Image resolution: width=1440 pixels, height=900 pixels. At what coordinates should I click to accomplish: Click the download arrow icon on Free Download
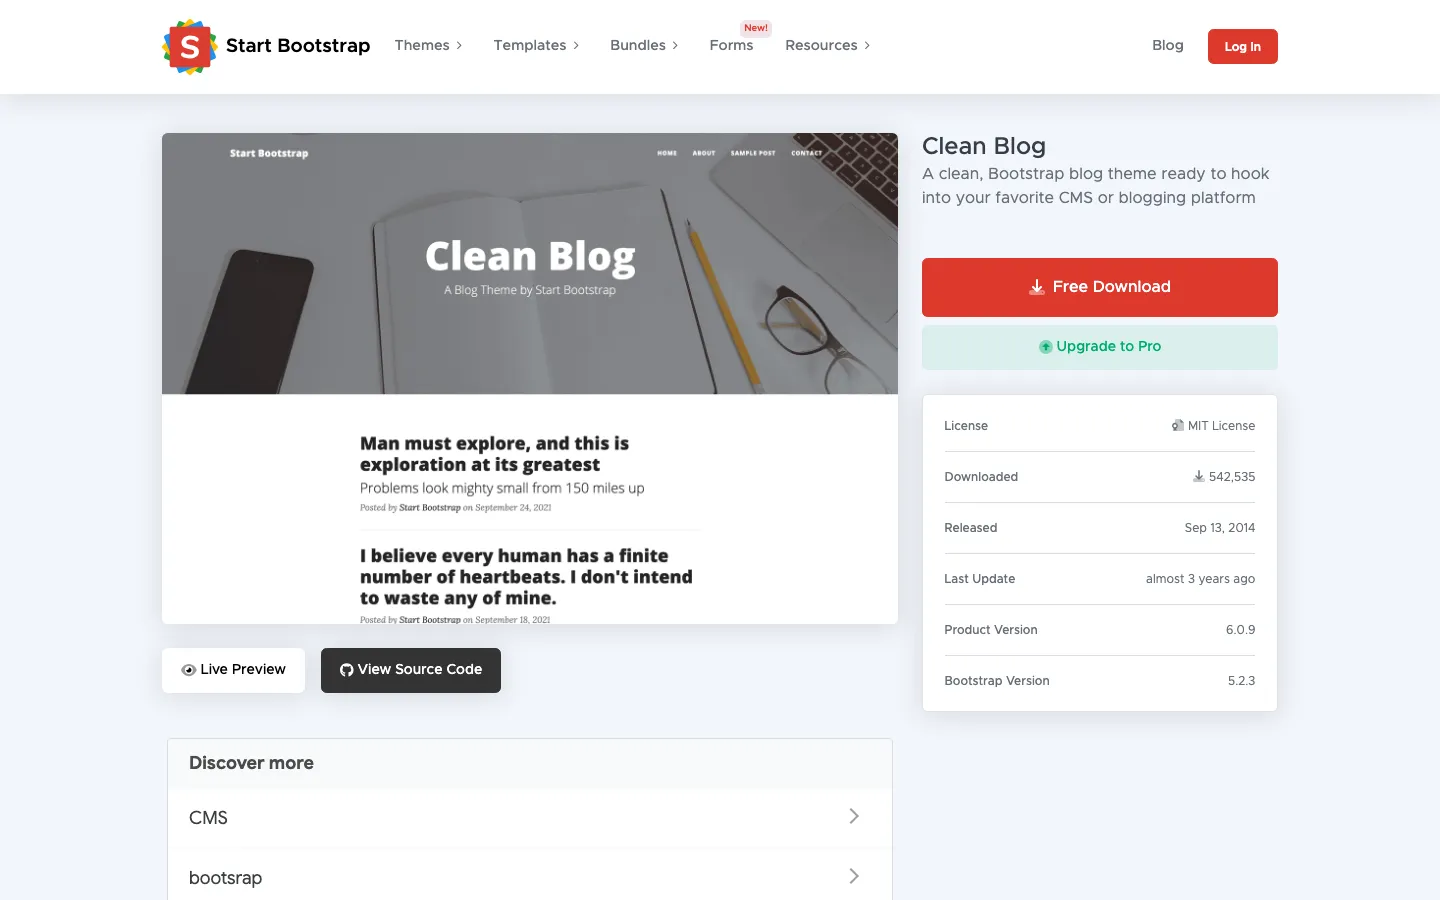(1037, 287)
